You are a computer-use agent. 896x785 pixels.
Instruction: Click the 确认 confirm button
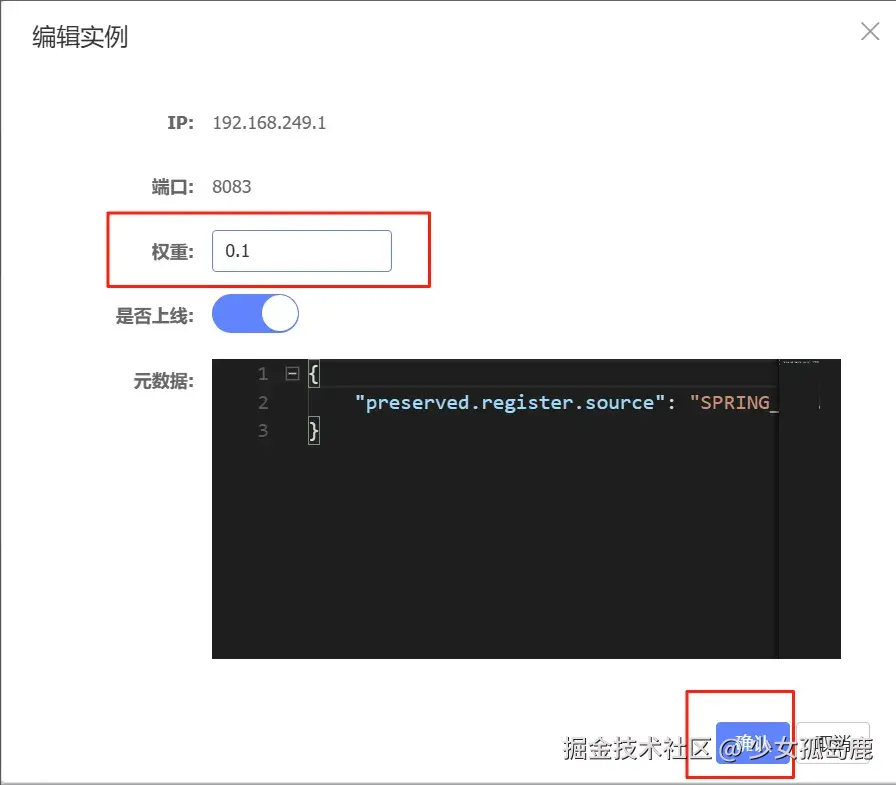point(753,742)
